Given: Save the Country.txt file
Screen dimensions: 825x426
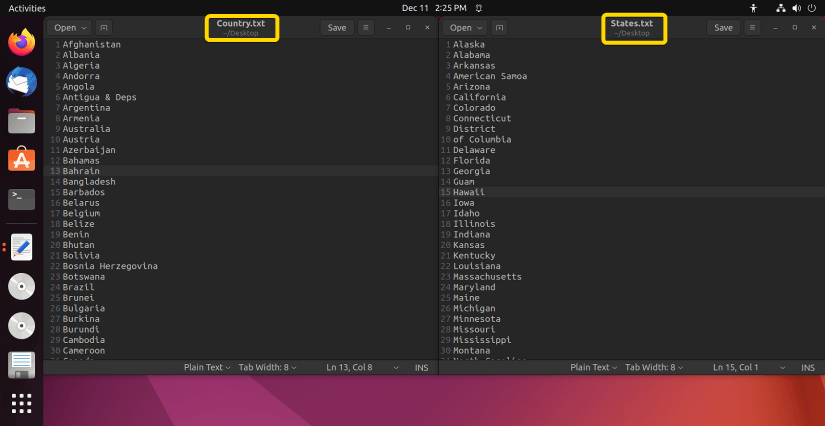Looking at the screenshot, I should pos(337,27).
